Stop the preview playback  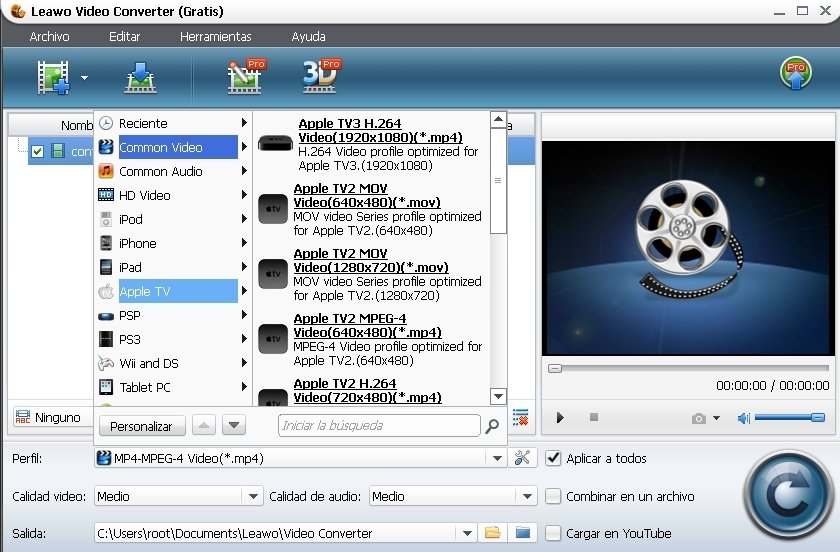coord(594,417)
